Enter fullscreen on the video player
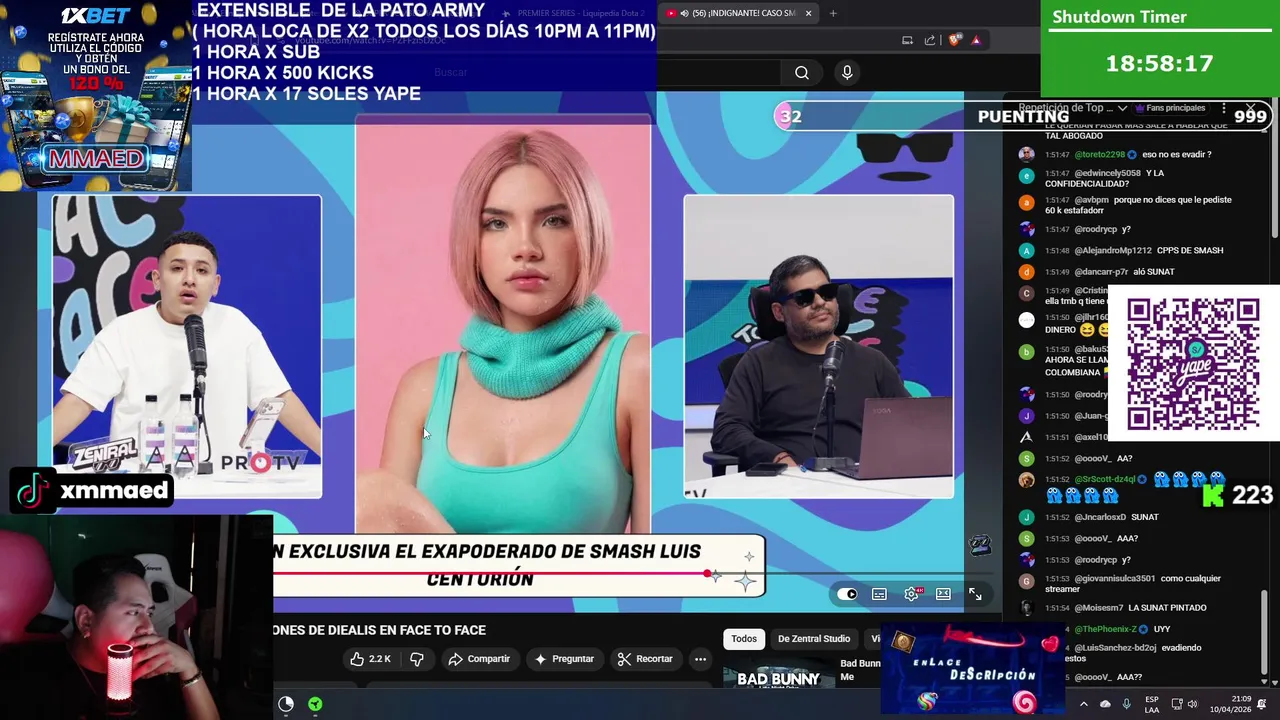 [975, 594]
